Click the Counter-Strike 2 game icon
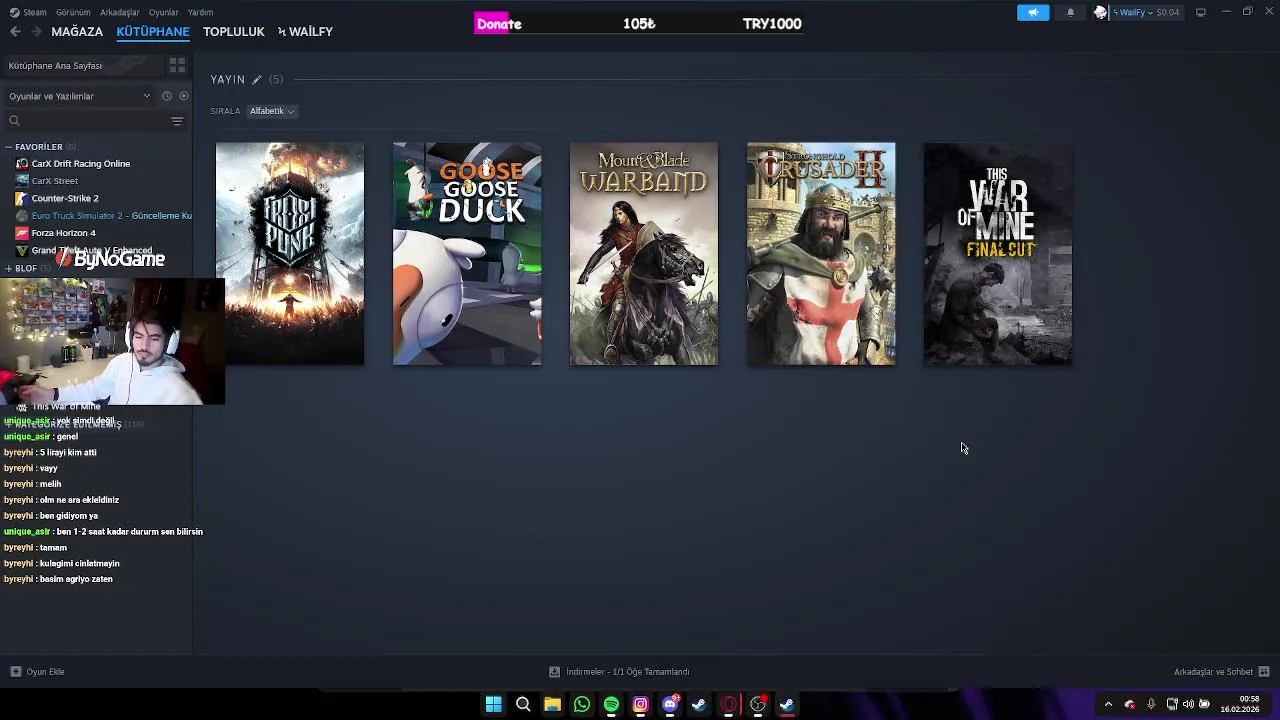The image size is (1280, 720). [x=22, y=198]
